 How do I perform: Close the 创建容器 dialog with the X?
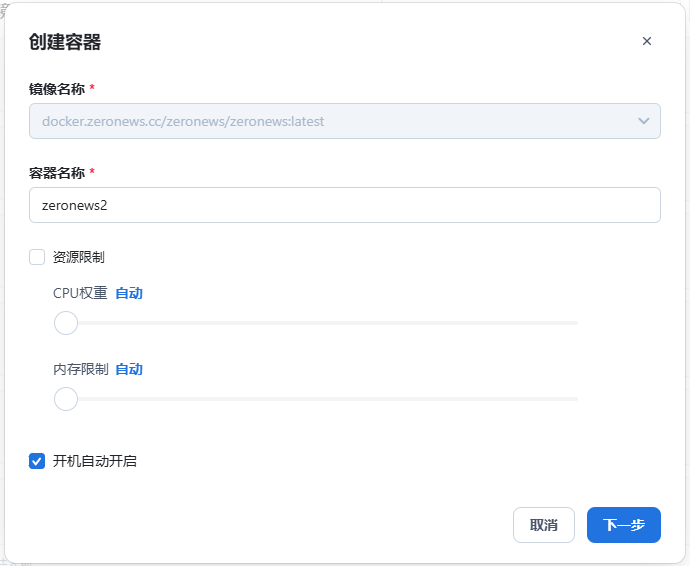[646, 41]
